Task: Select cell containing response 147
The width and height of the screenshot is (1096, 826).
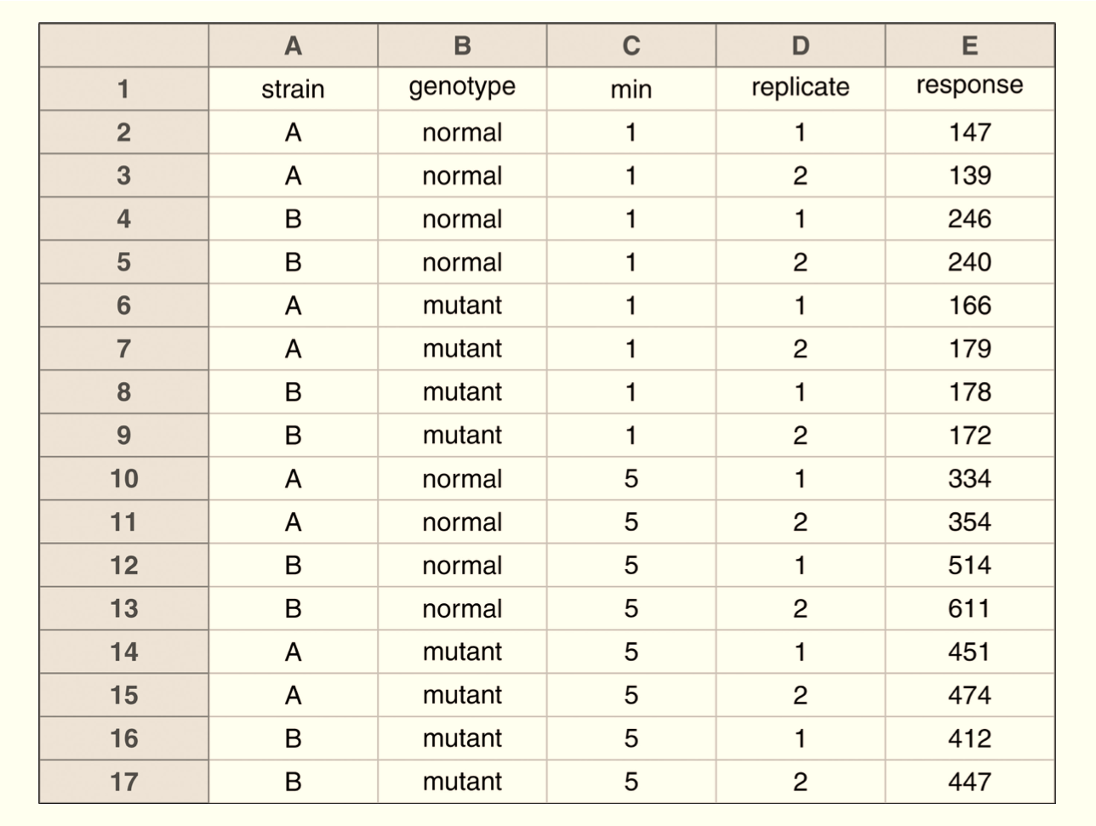Action: [969, 132]
